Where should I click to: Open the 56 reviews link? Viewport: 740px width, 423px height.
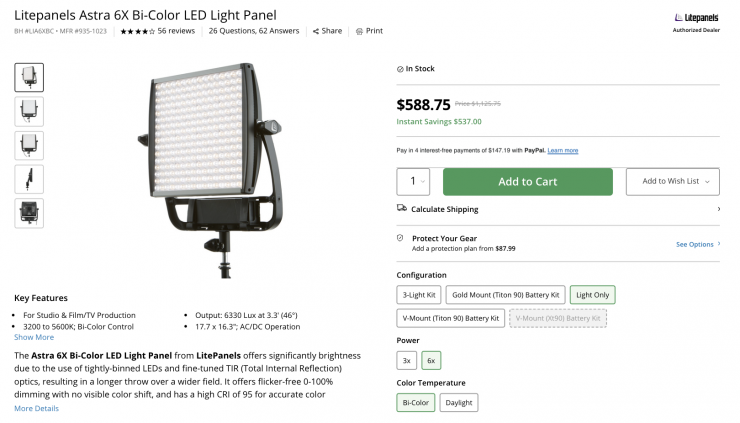[176, 31]
